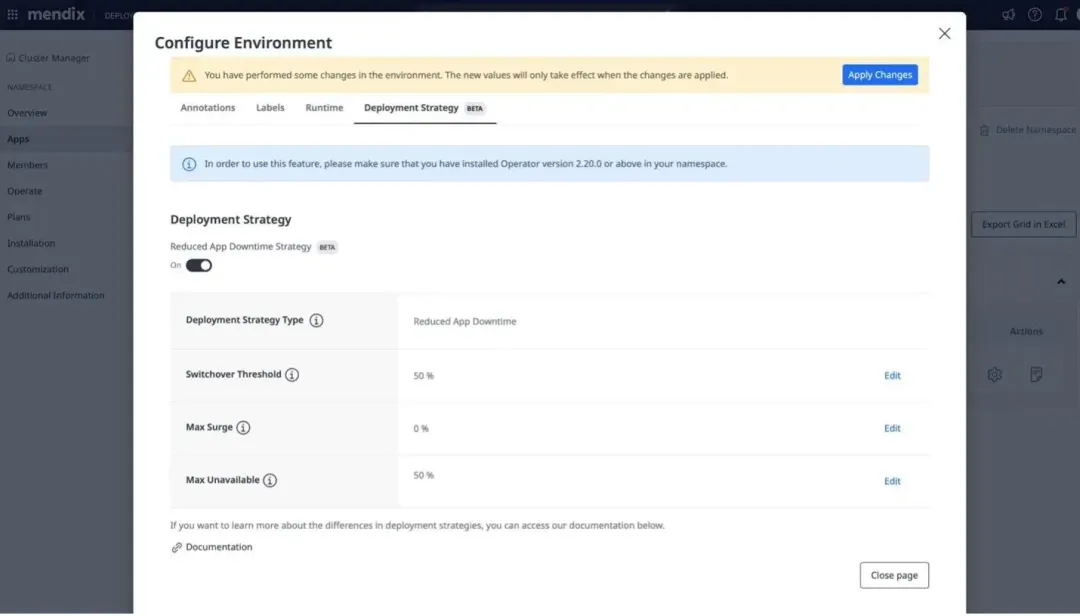Viewport: 1080px width, 616px height.
Task: Click Export Grid in Excel button
Action: click(x=1024, y=225)
